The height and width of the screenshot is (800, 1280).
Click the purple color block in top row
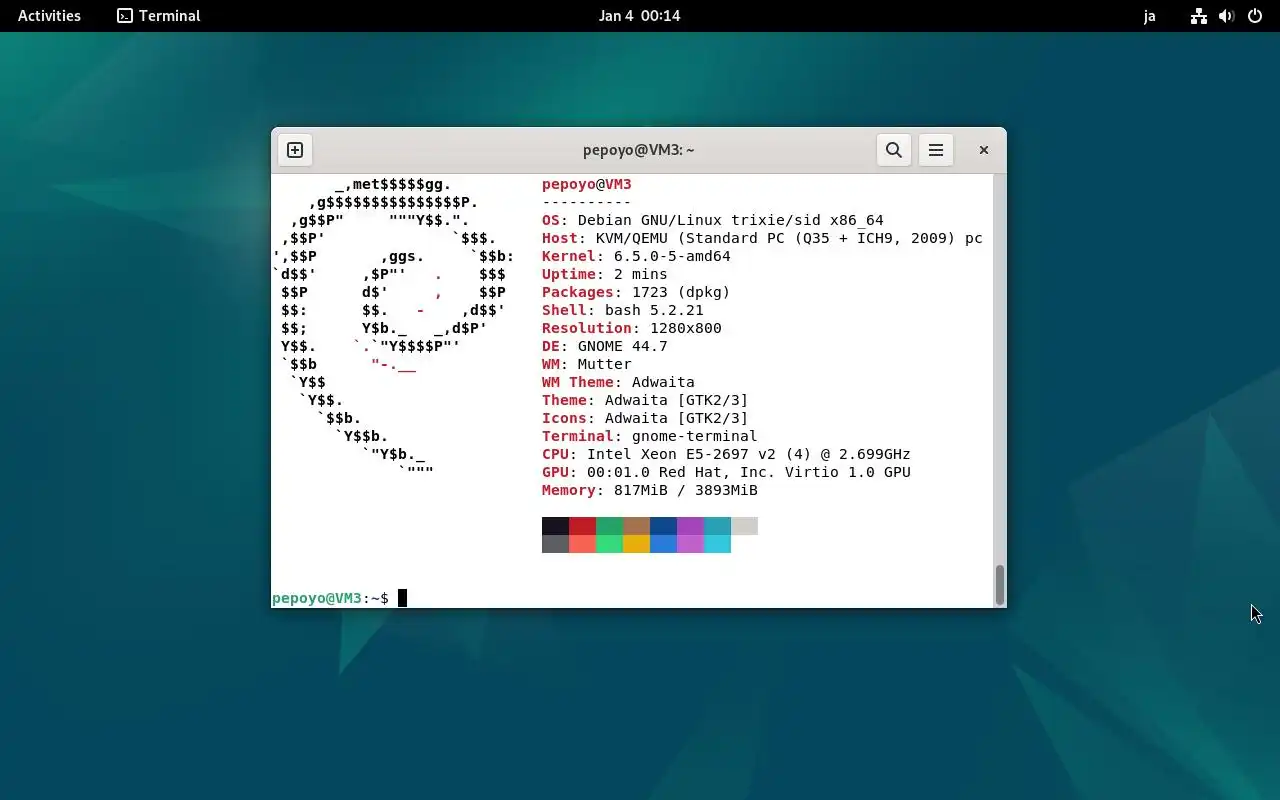click(x=690, y=526)
